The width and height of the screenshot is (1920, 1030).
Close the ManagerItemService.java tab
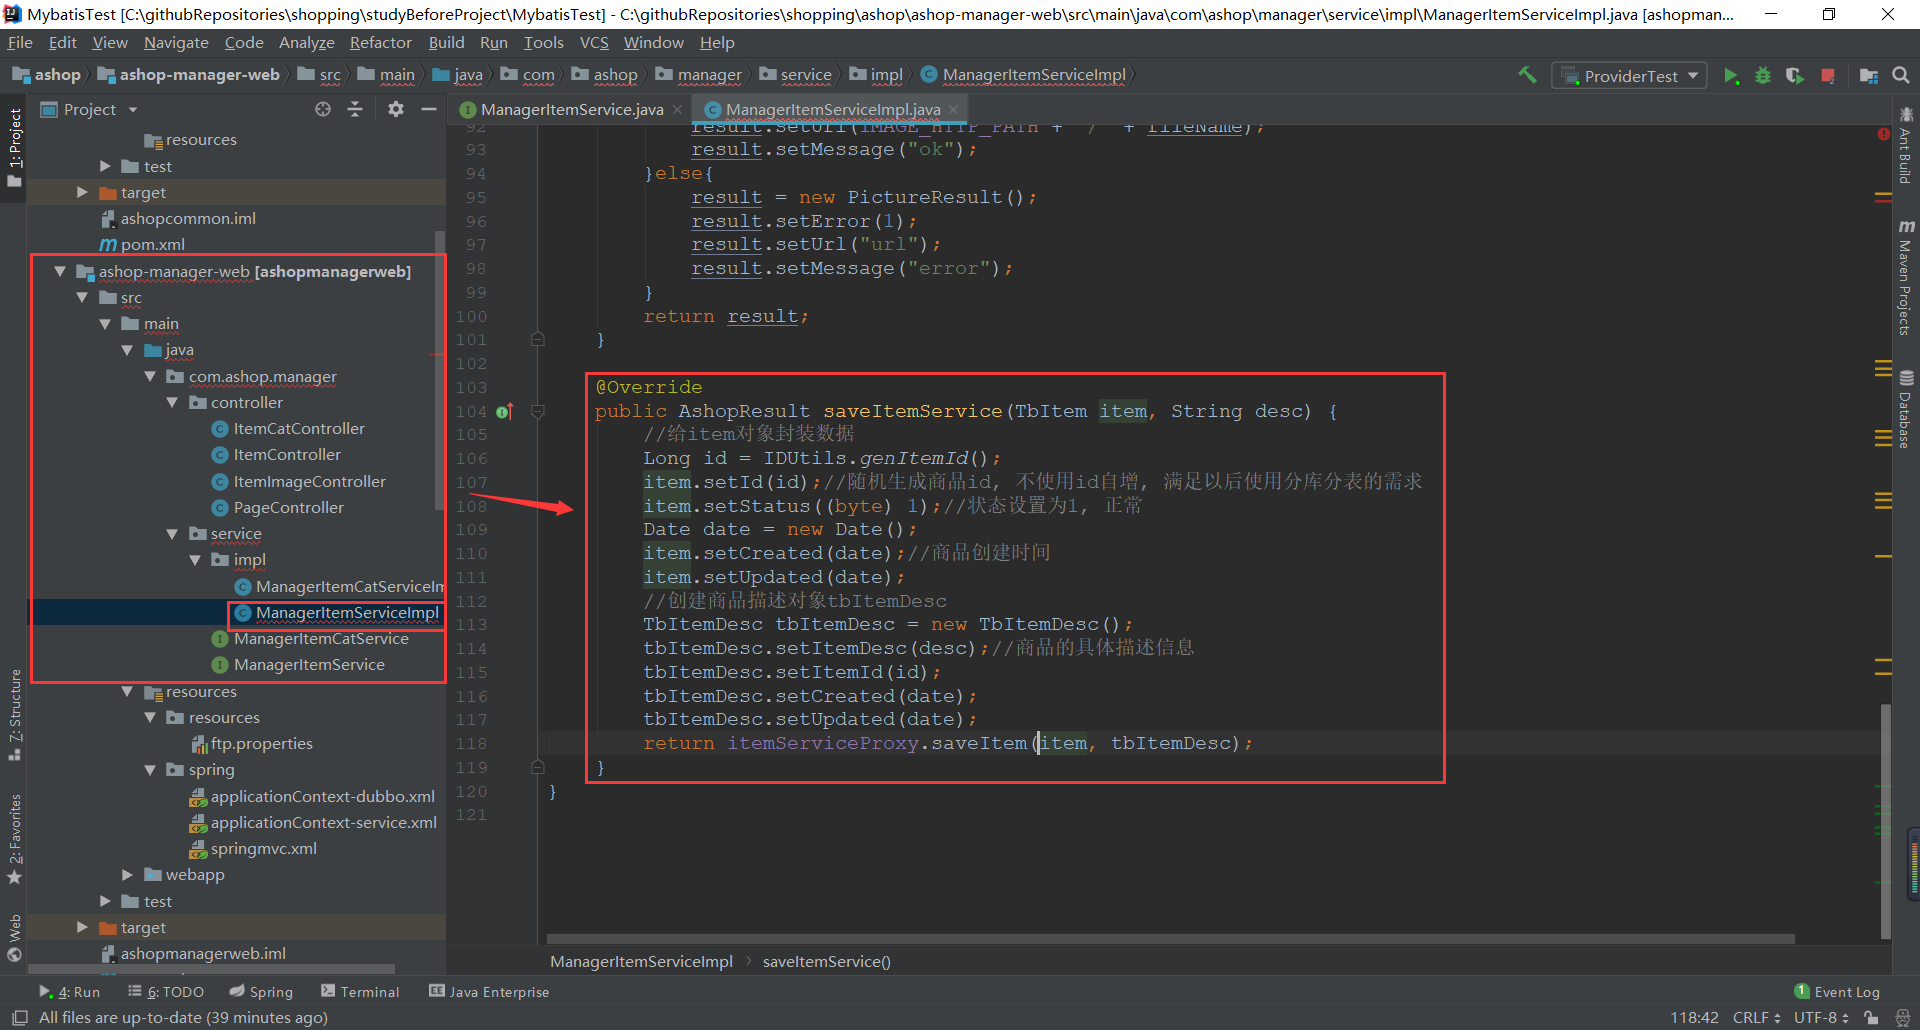tap(677, 109)
